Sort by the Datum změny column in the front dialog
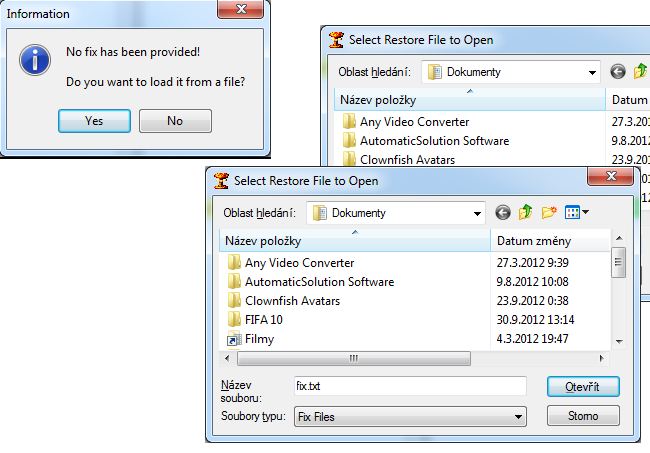650x453 pixels. click(x=550, y=241)
